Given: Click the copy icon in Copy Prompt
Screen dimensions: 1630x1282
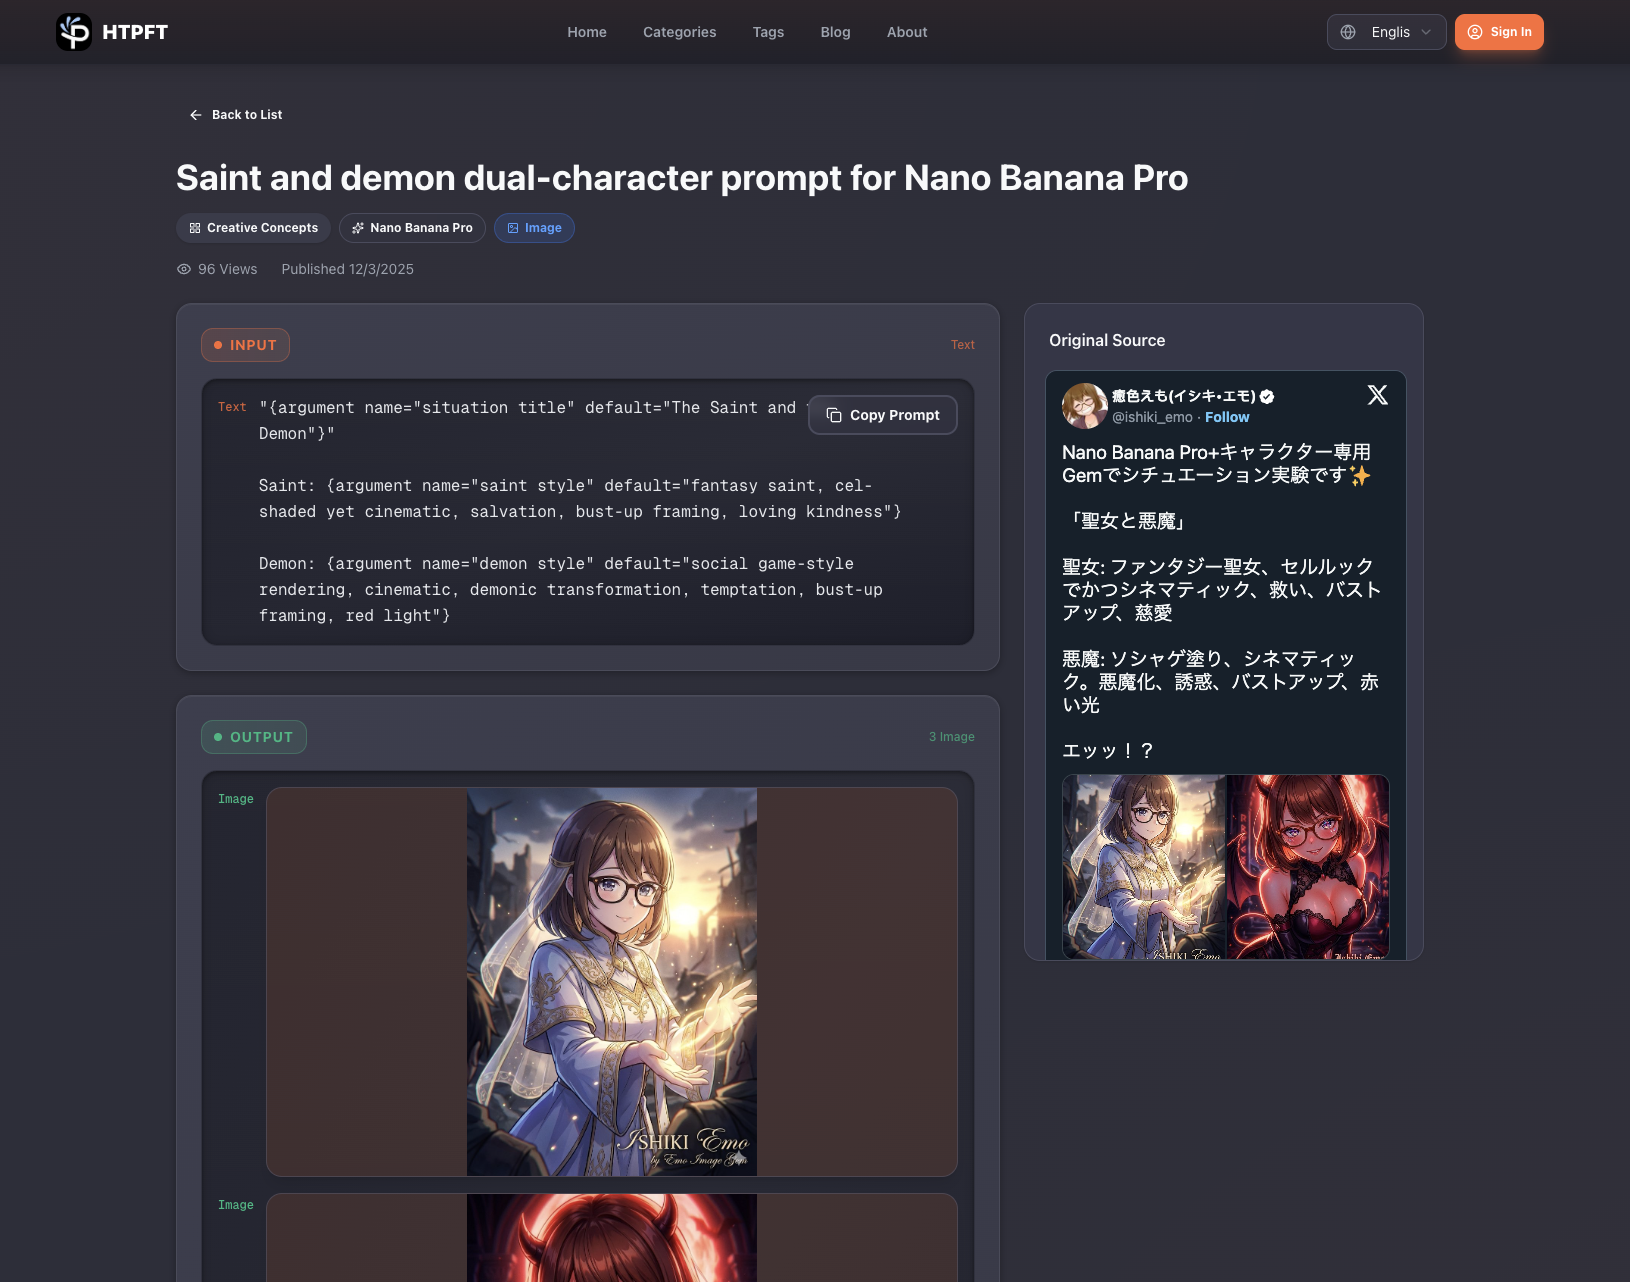Looking at the screenshot, I should coord(834,415).
